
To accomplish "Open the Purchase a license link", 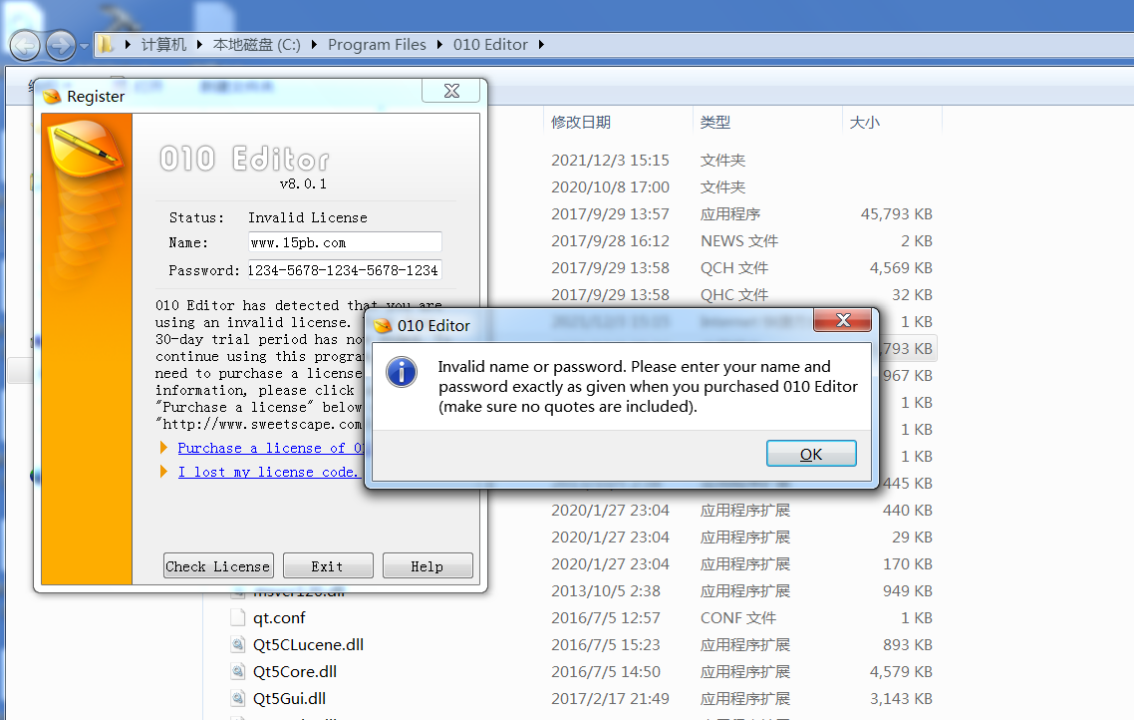I will [x=269, y=448].
